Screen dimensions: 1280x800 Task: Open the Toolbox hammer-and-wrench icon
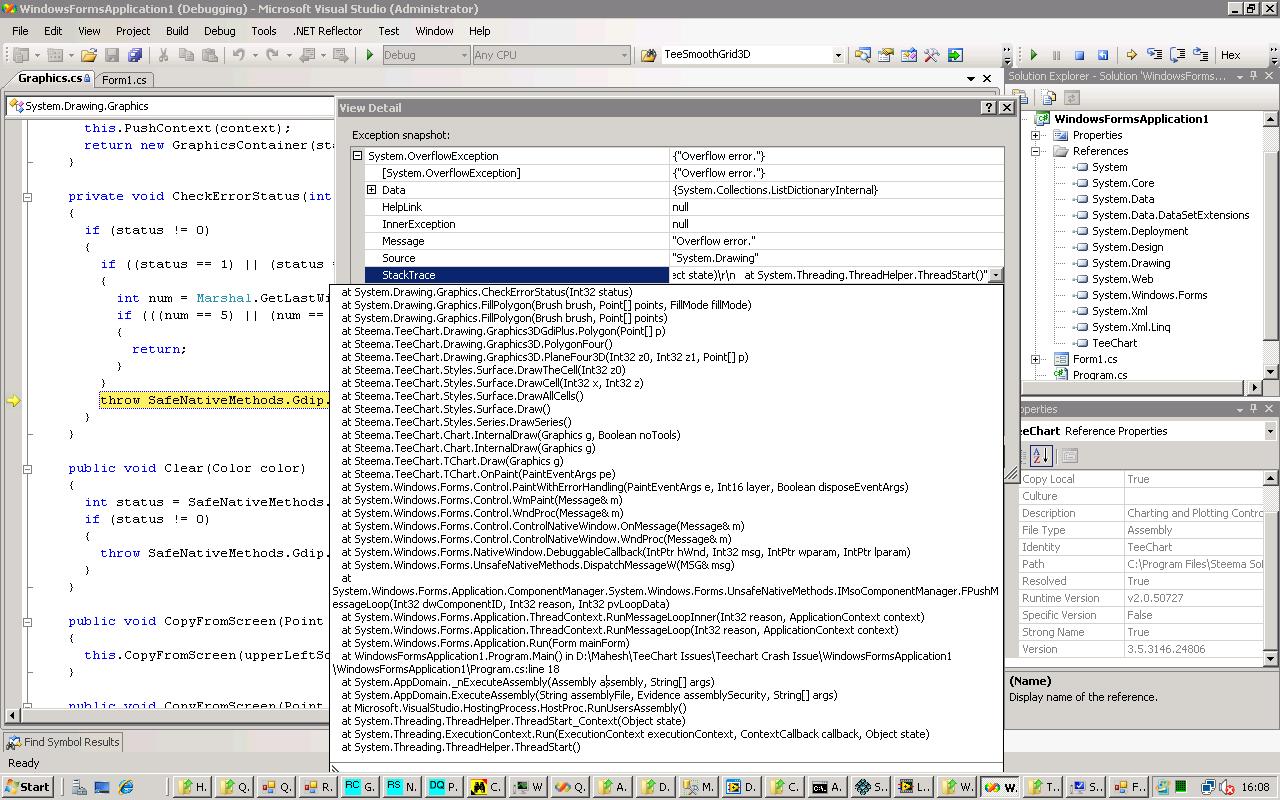click(x=931, y=55)
